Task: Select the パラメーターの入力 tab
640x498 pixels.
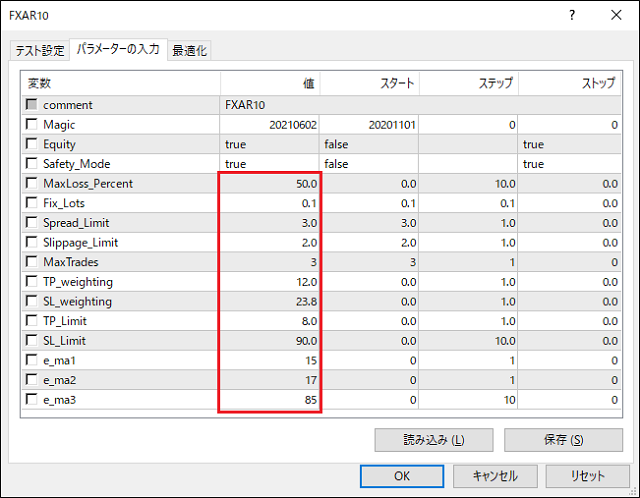Action: (x=118, y=49)
